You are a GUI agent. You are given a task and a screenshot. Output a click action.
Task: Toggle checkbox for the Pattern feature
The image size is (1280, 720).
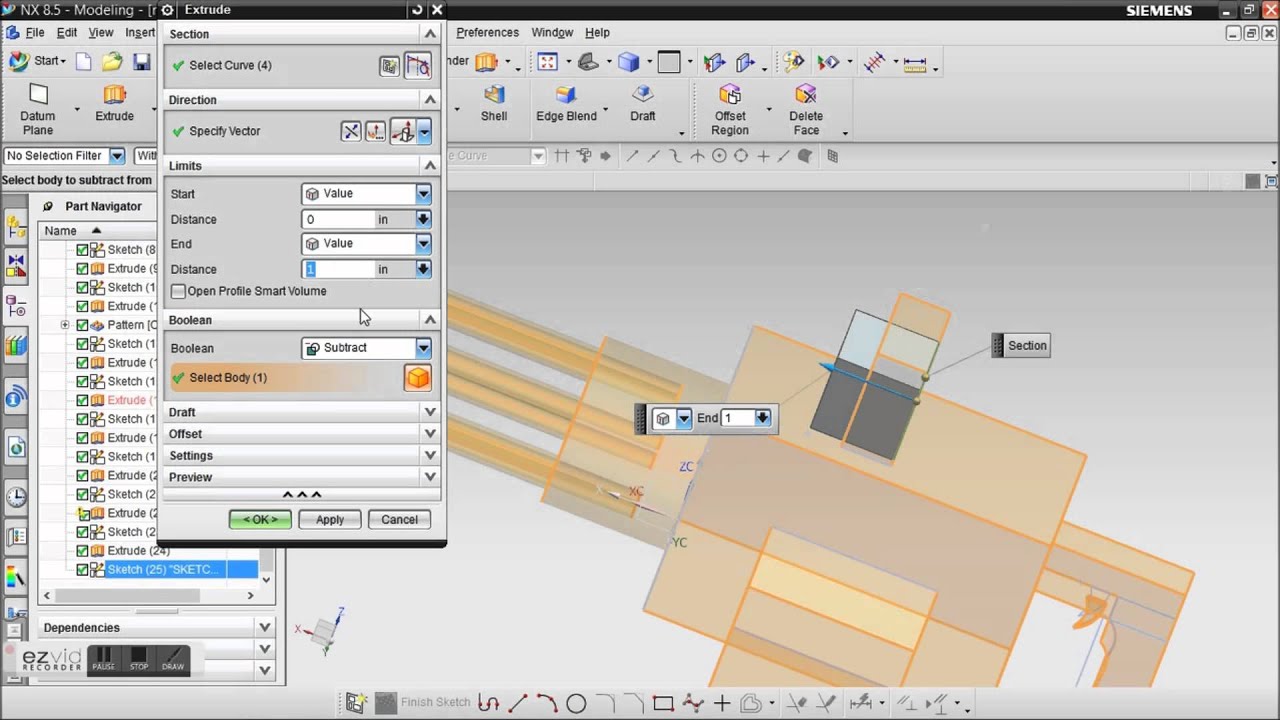point(83,325)
